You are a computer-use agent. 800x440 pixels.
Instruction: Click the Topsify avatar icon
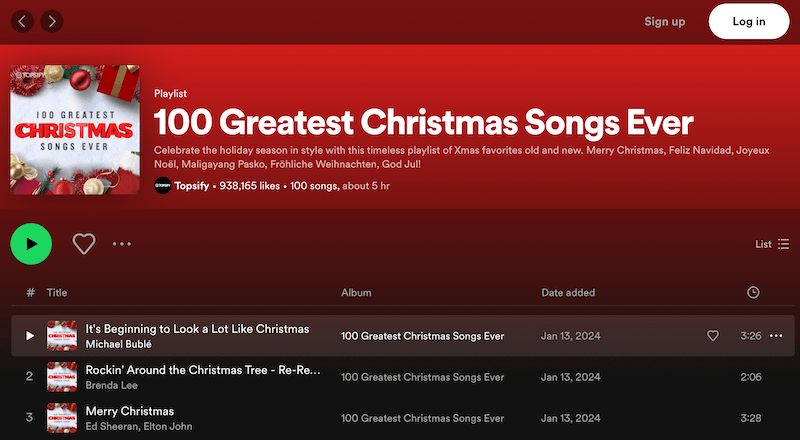163,186
